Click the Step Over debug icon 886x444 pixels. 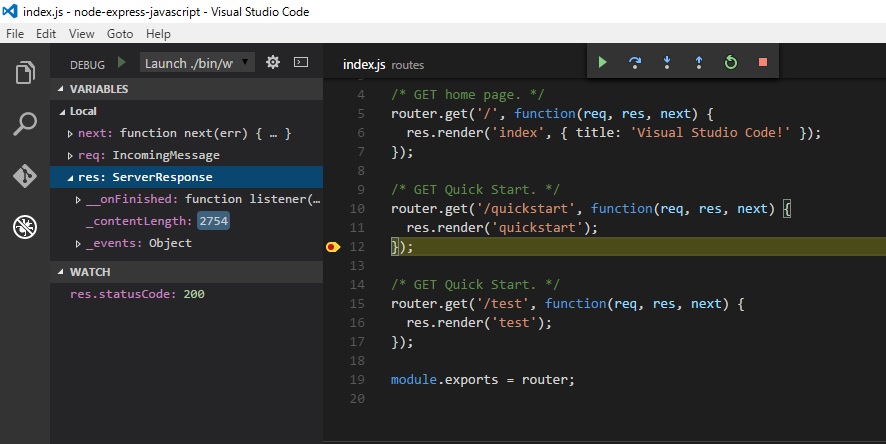pos(634,62)
